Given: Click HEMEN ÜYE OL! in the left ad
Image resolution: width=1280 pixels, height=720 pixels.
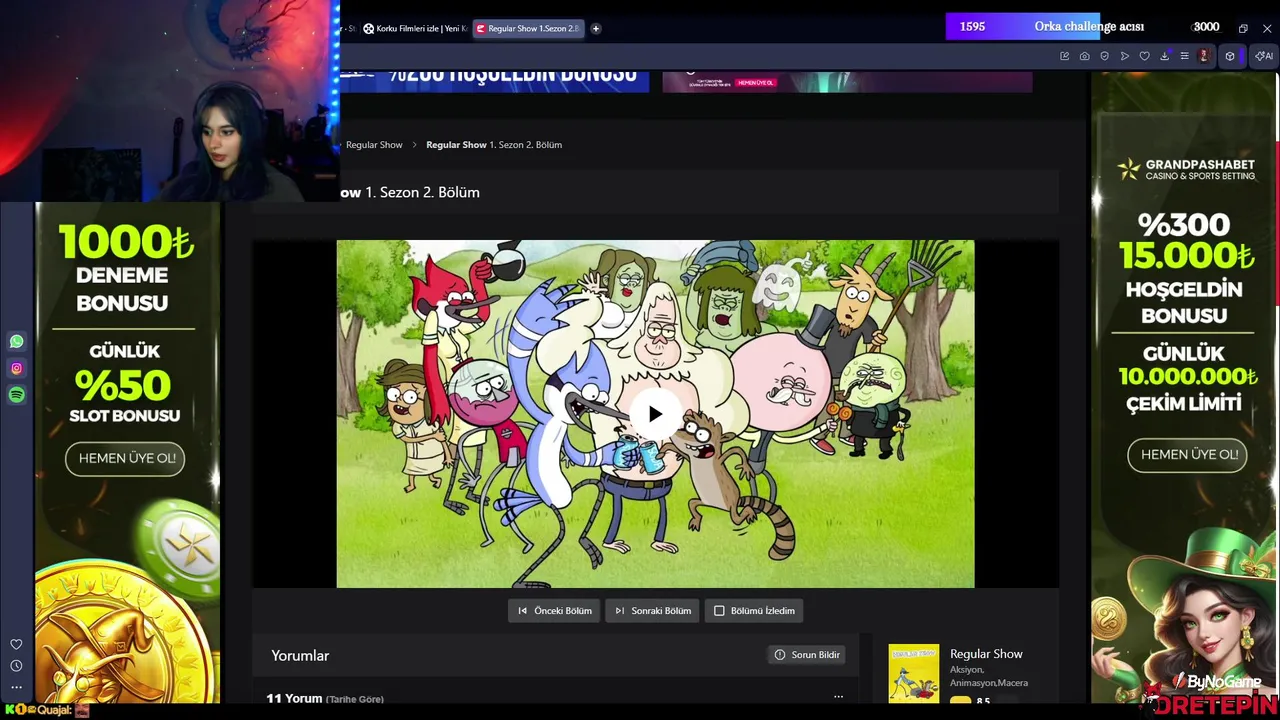Looking at the screenshot, I should point(126,458).
